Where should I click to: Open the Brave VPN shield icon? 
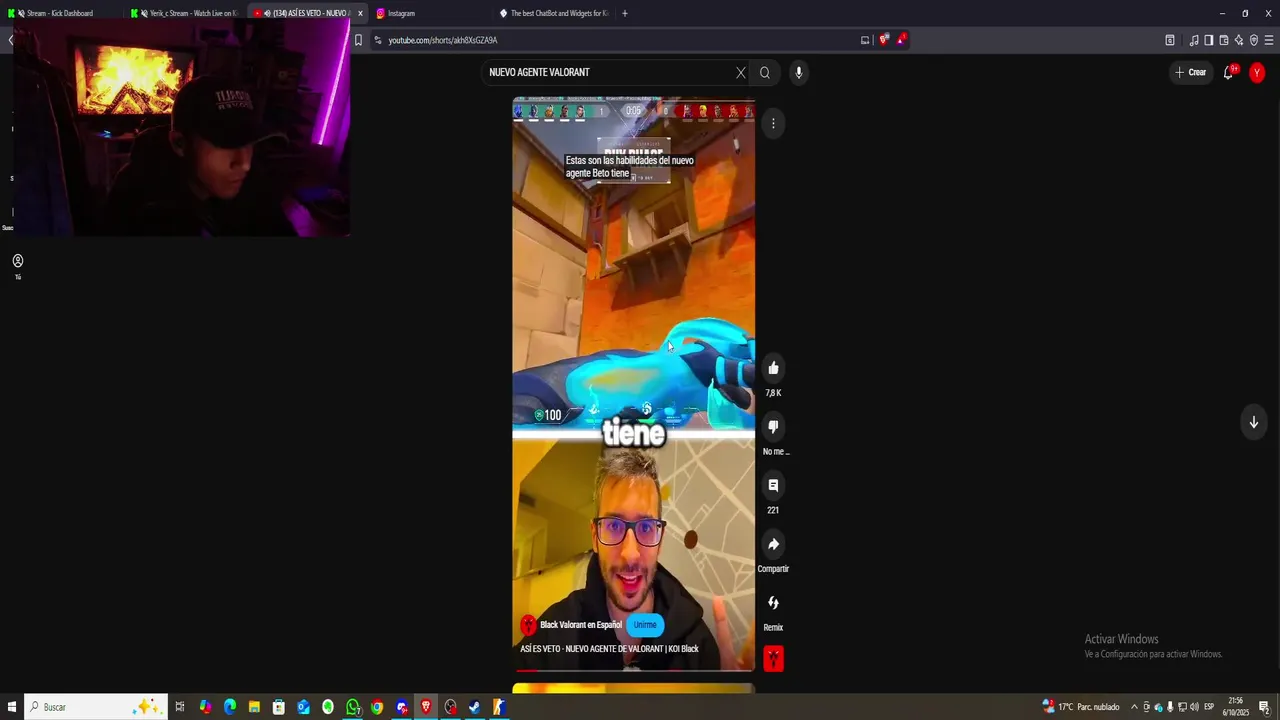[1254, 40]
